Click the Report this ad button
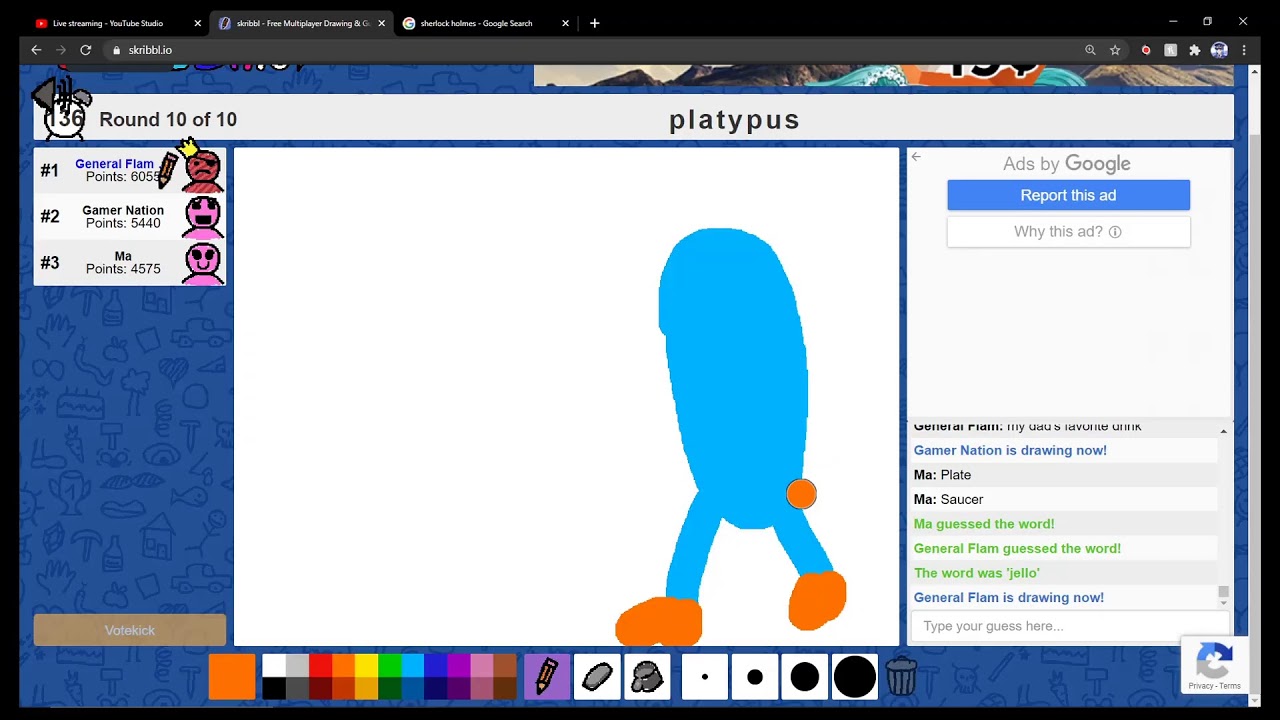The height and width of the screenshot is (720, 1280). pos(1068,195)
